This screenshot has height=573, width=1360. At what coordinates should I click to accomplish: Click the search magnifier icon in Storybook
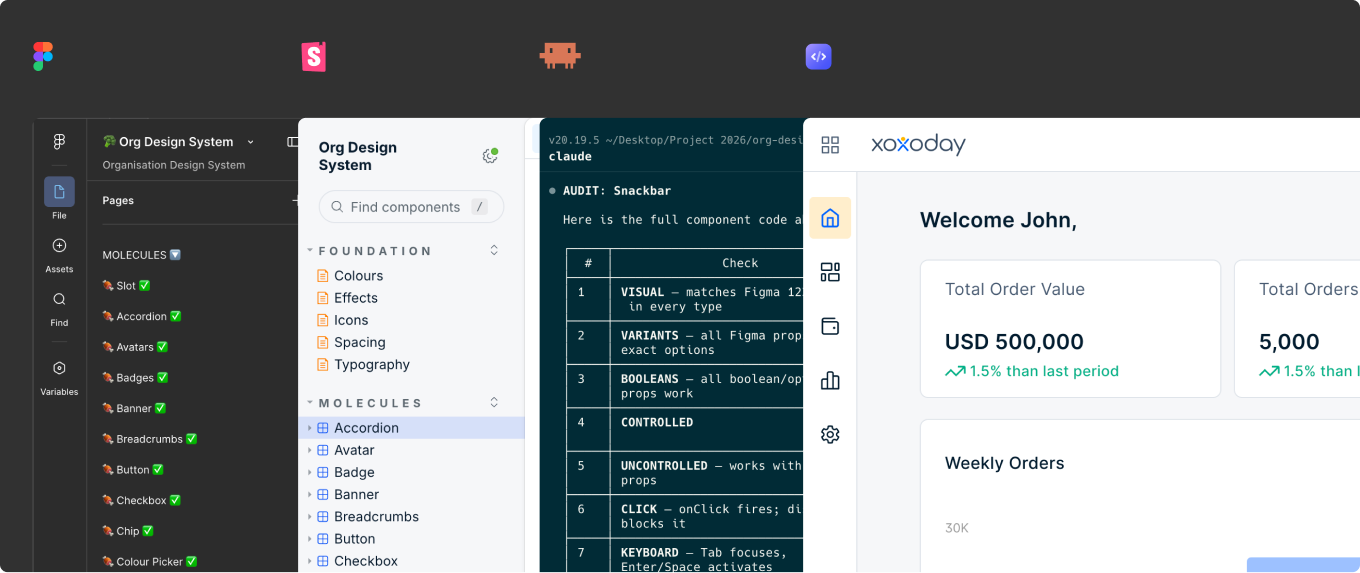336,207
